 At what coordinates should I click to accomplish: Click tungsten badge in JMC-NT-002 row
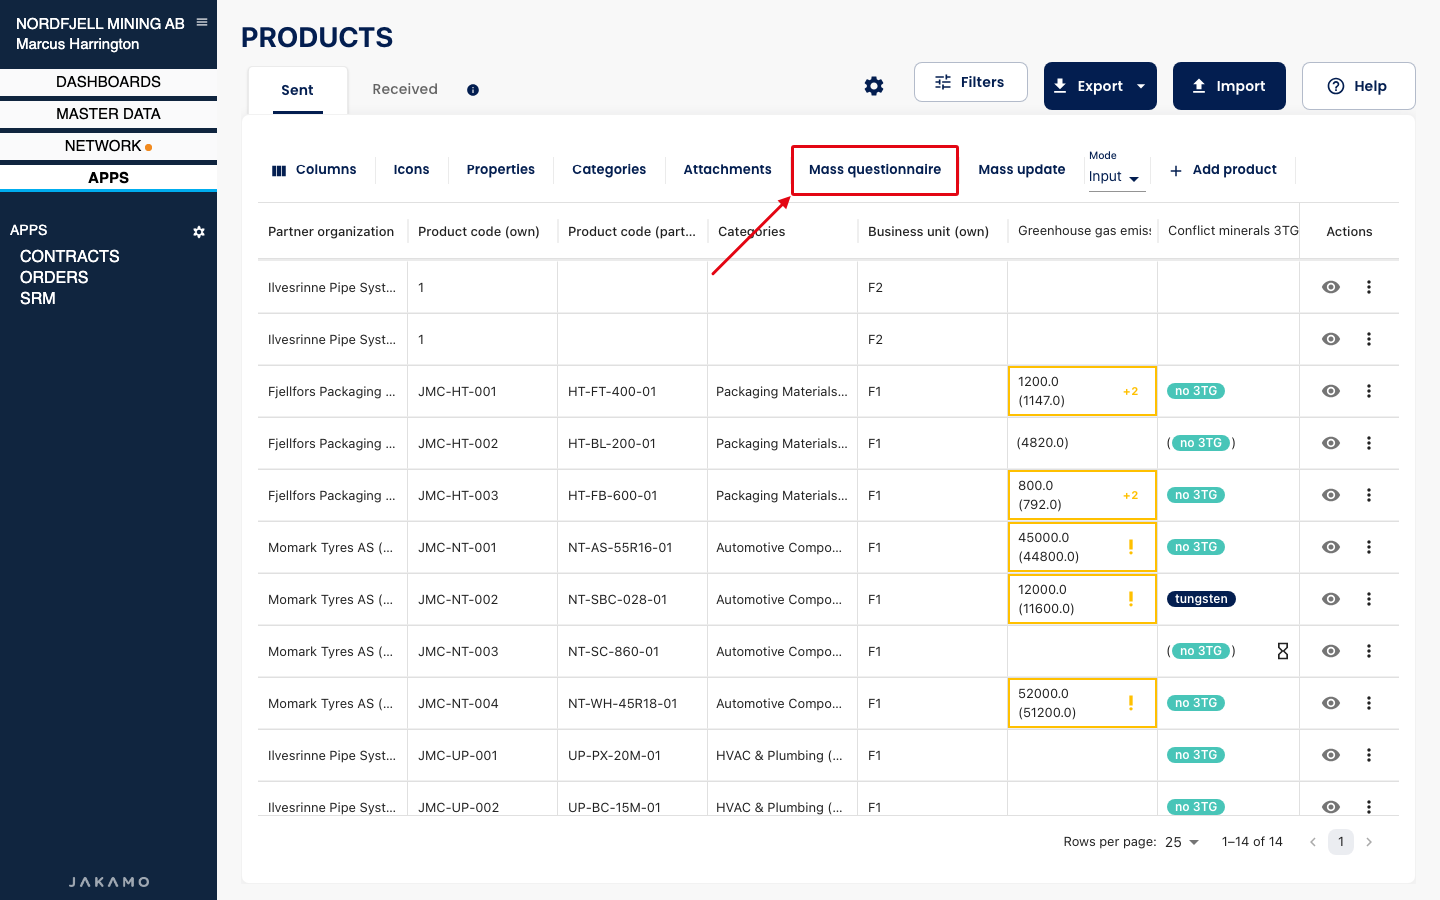point(1201,599)
